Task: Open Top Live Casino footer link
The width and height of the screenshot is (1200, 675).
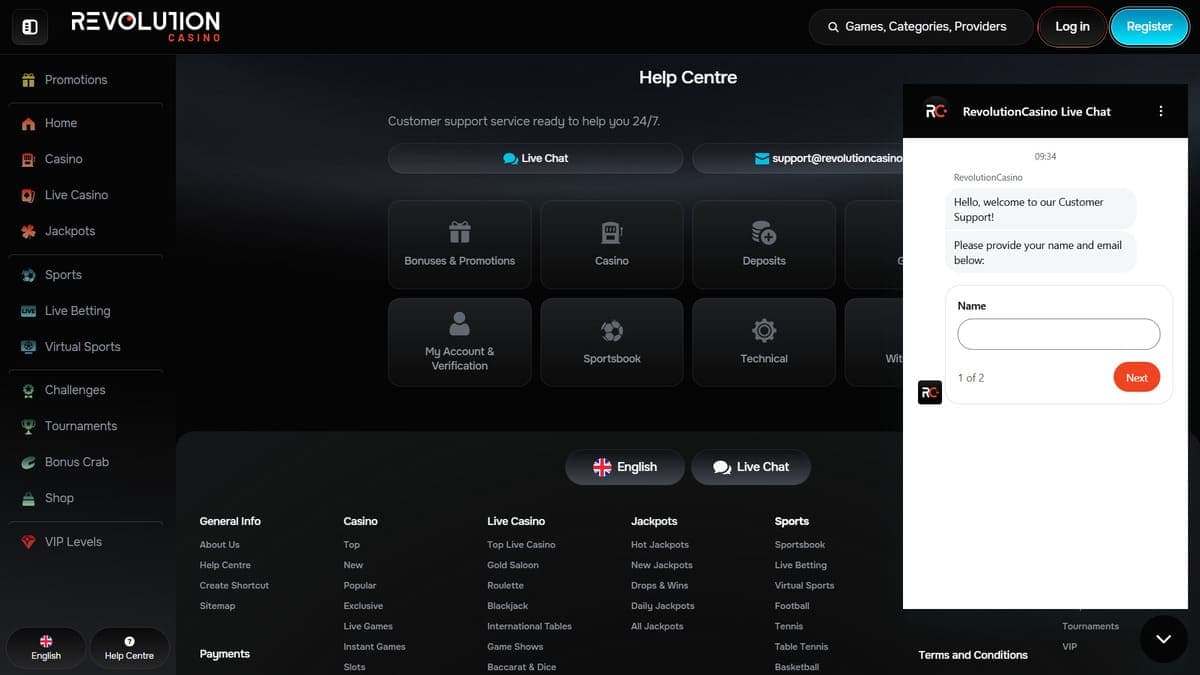Action: [521, 545]
